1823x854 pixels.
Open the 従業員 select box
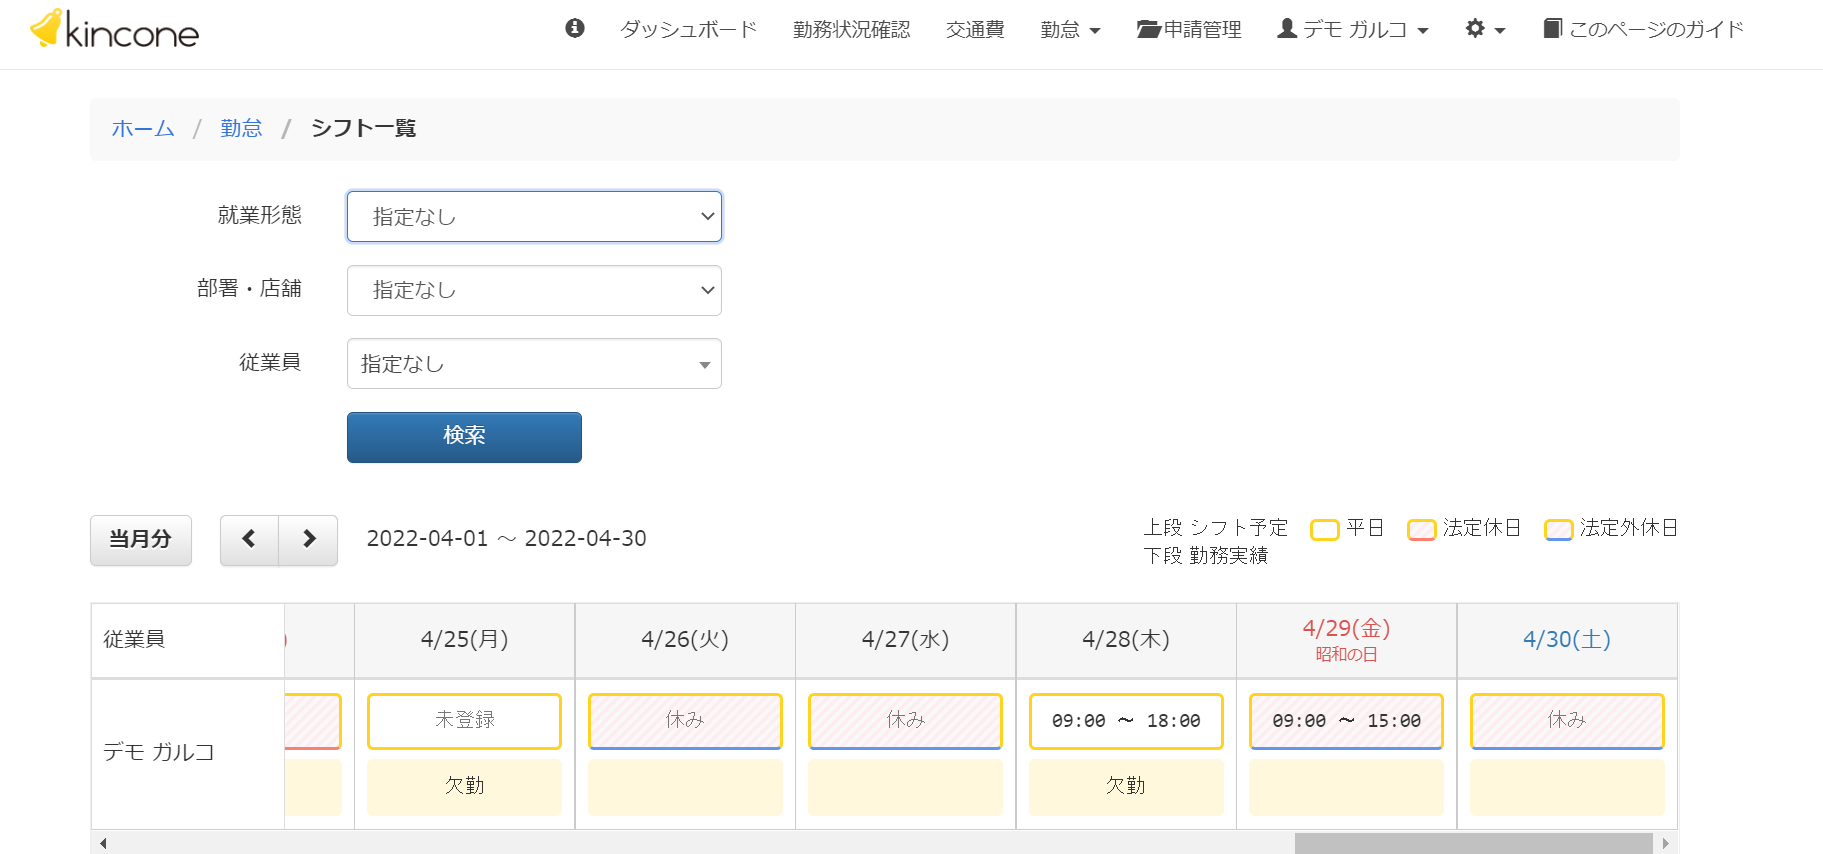click(x=534, y=363)
